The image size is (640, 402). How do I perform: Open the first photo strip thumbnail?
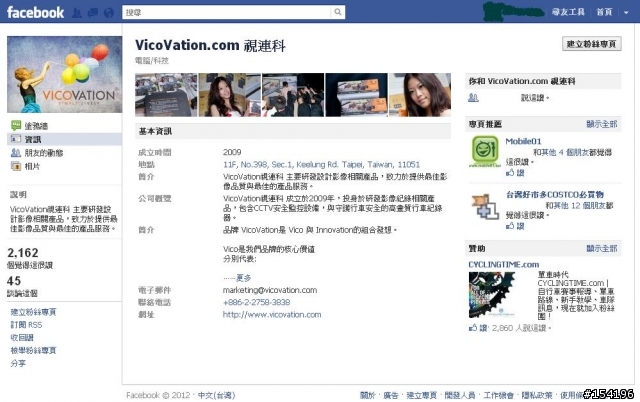166,95
